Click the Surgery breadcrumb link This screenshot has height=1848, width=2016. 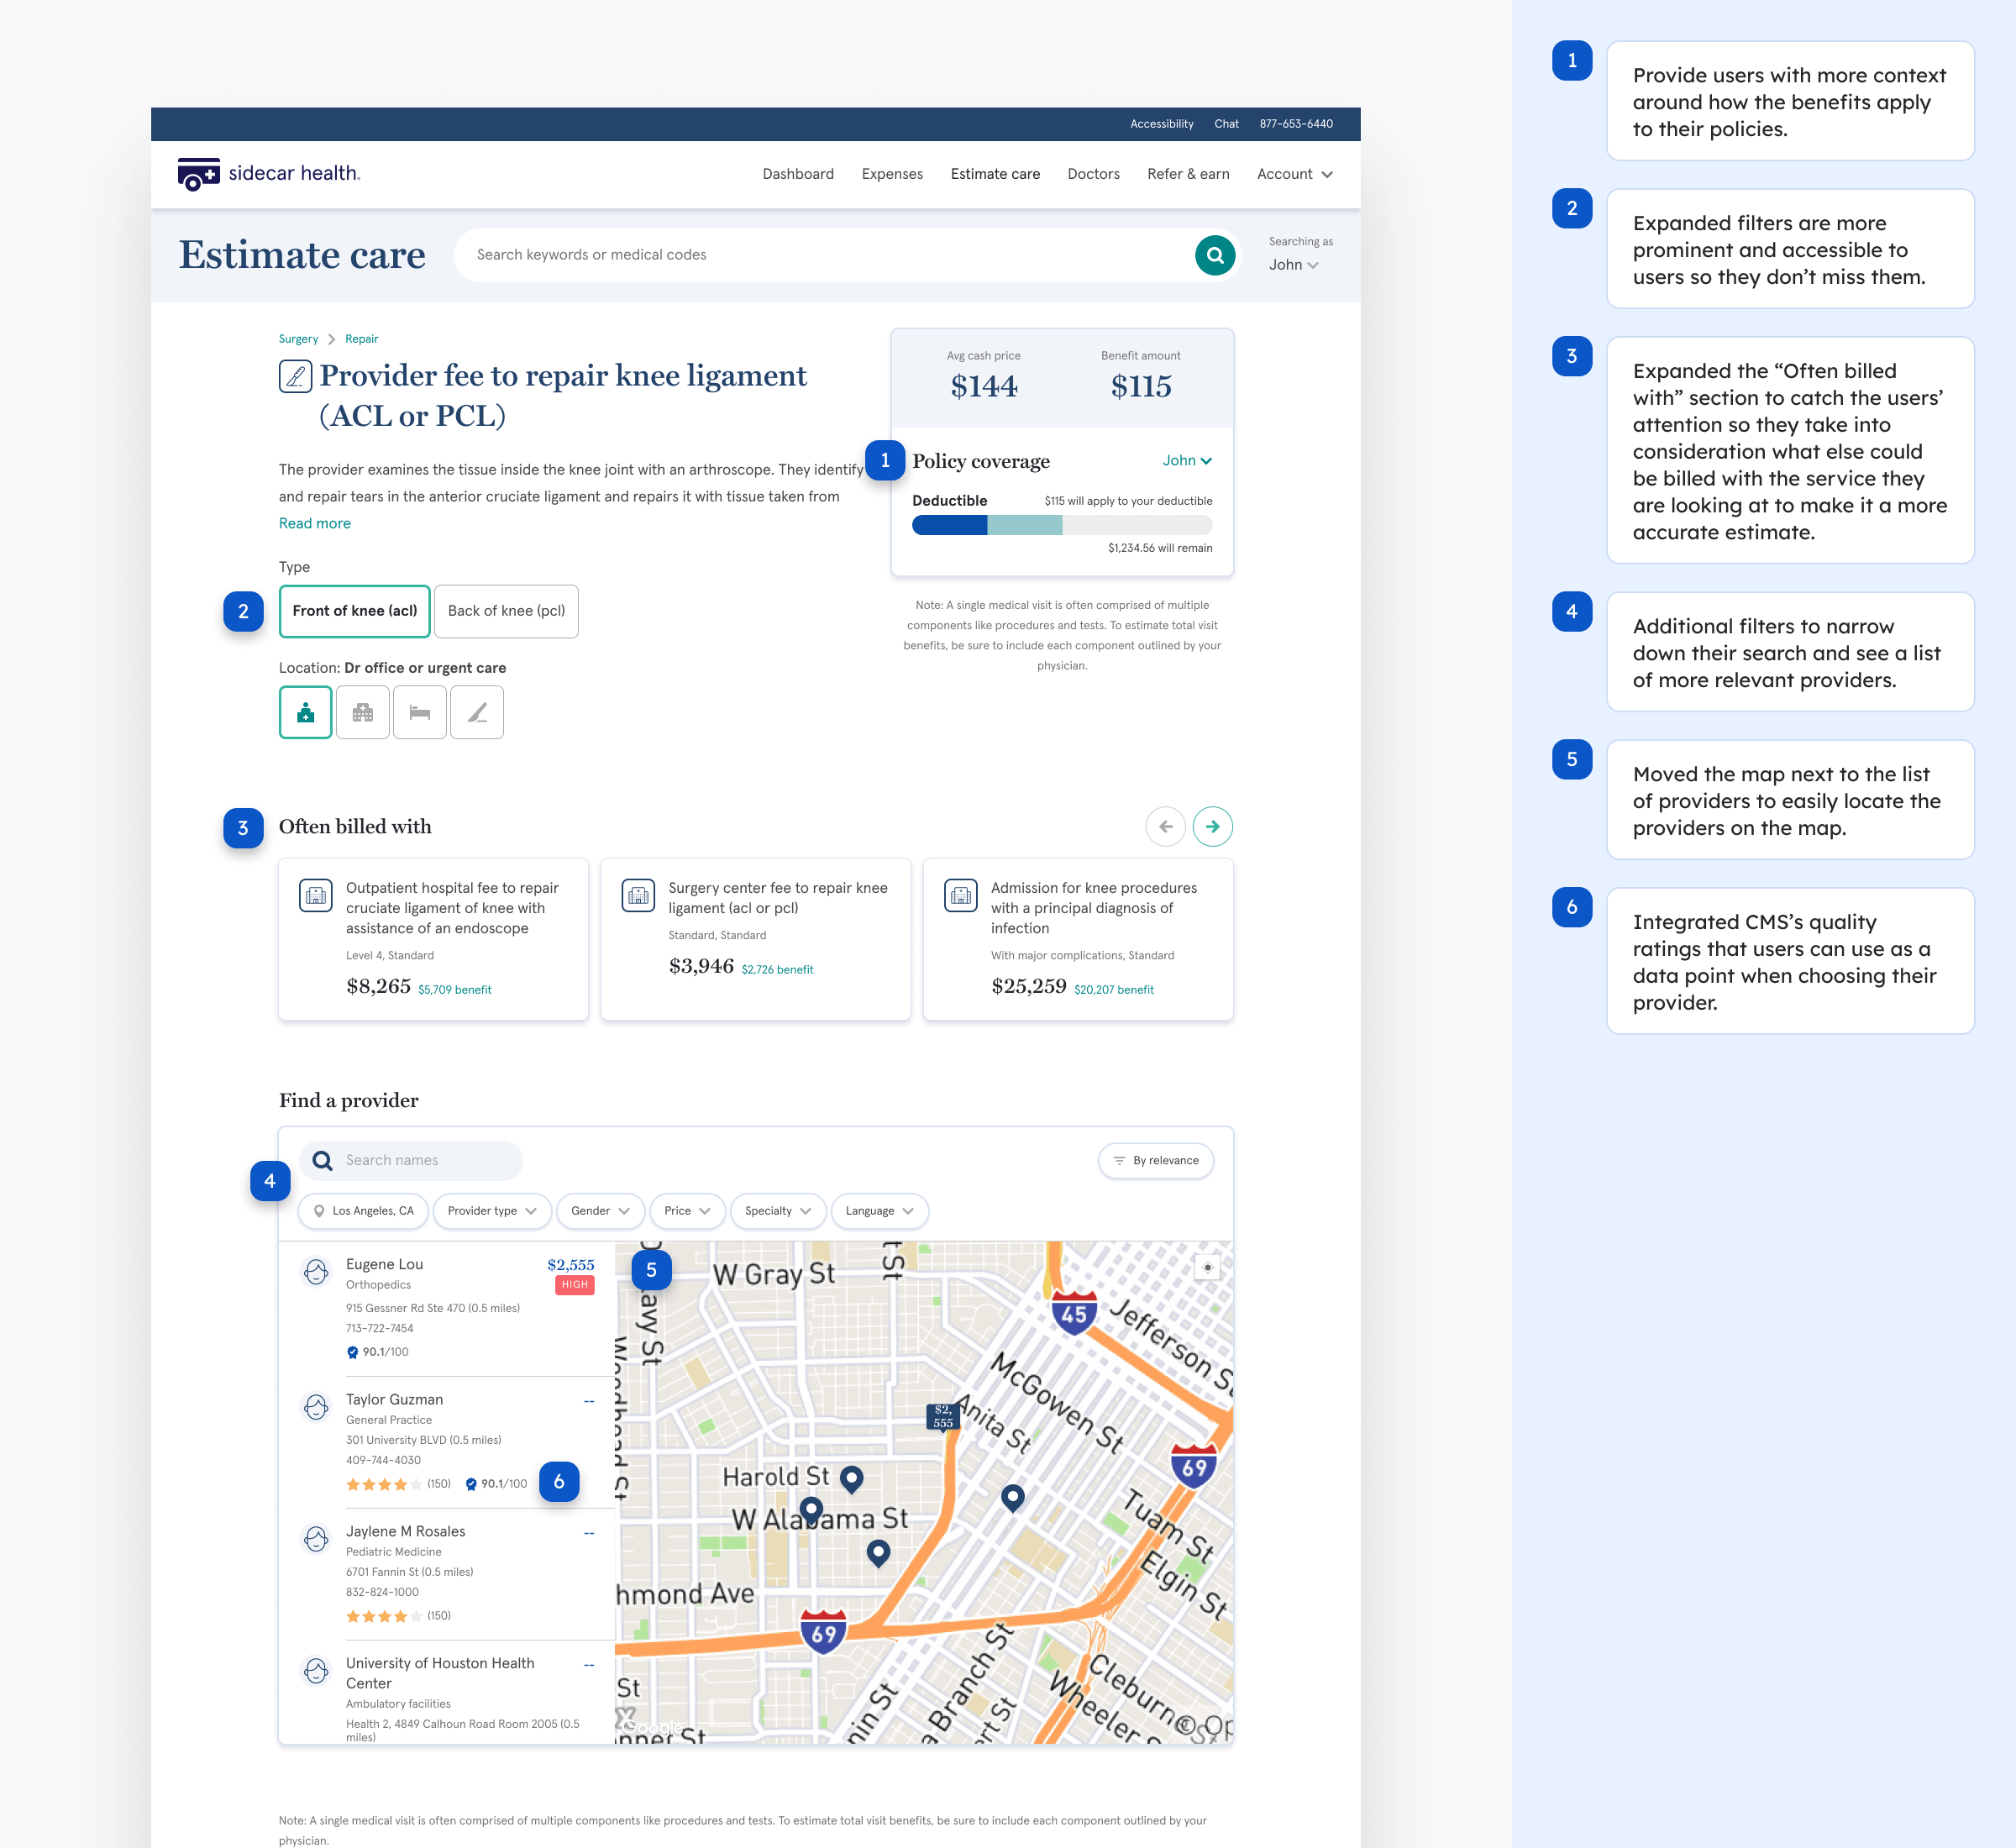coord(298,339)
